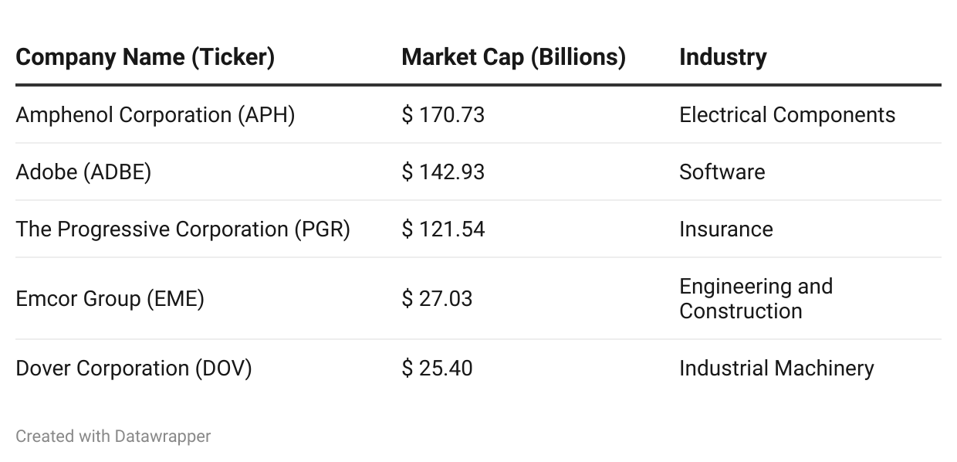The width and height of the screenshot is (957, 462).
Task: Click the $ 121.54 market cap cell
Action: pos(443,229)
